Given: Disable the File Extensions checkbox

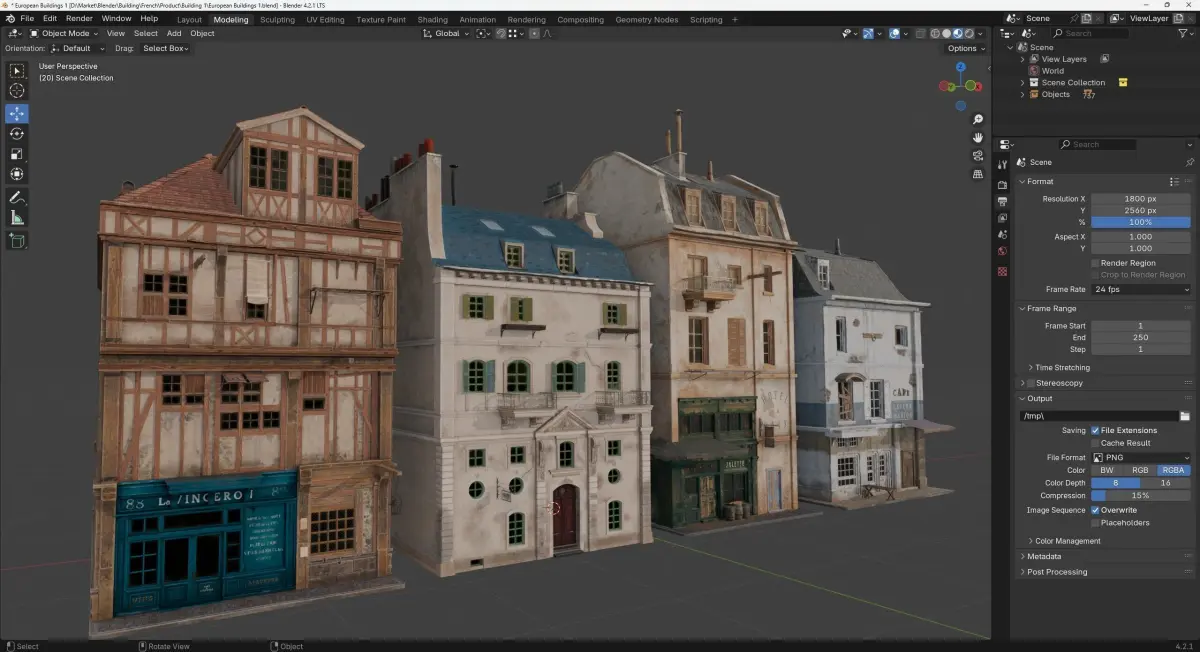Looking at the screenshot, I should (1096, 431).
